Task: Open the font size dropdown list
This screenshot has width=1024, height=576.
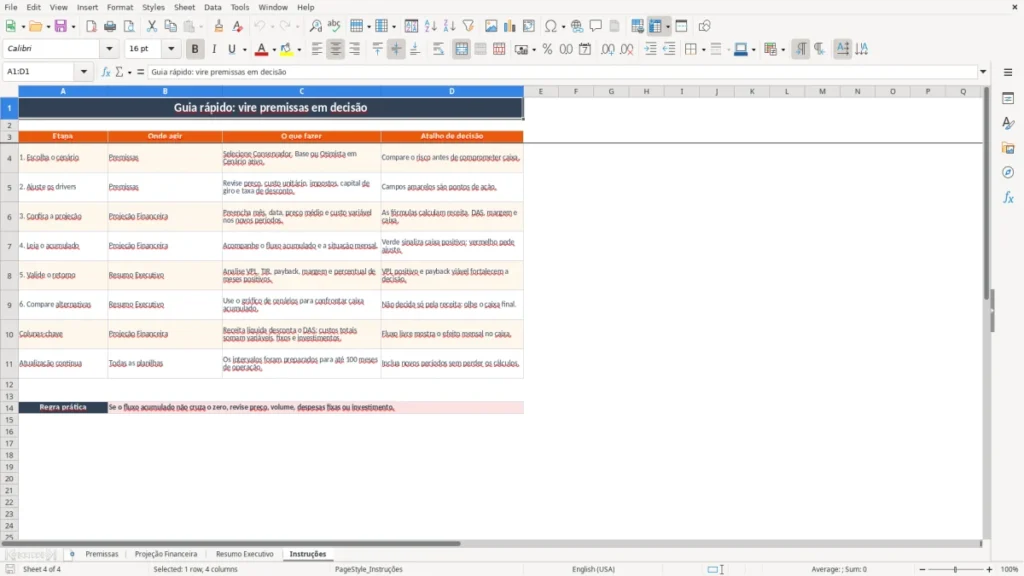Action: tap(171, 48)
